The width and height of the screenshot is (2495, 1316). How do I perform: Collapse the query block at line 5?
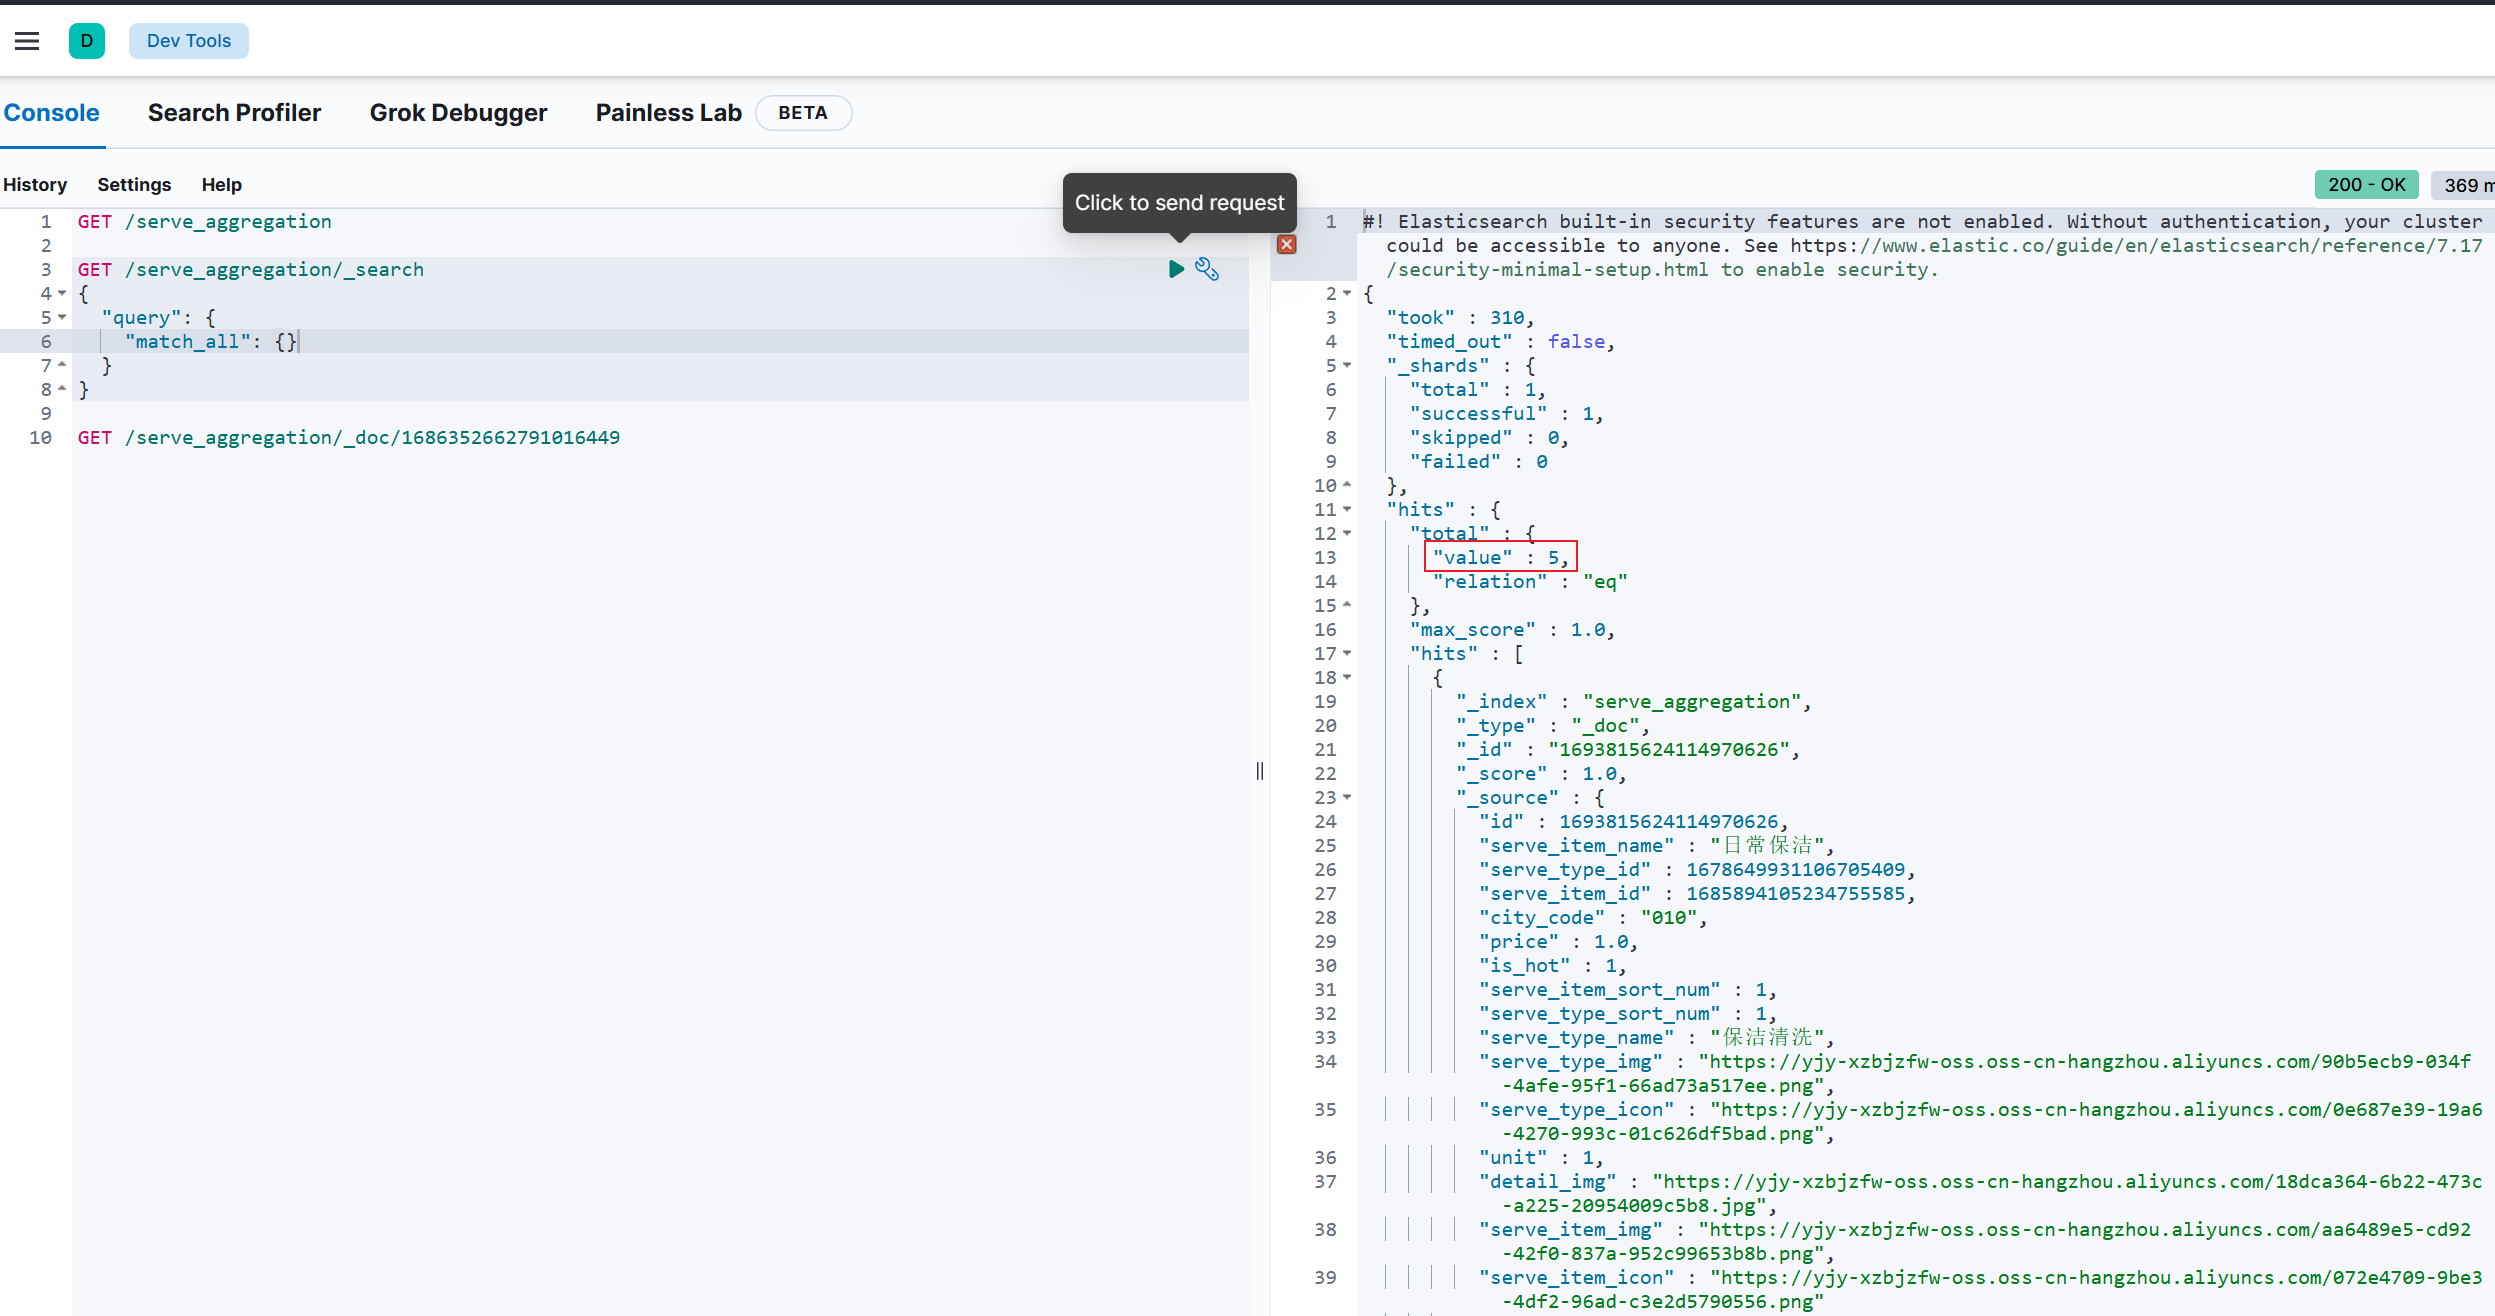click(x=62, y=317)
